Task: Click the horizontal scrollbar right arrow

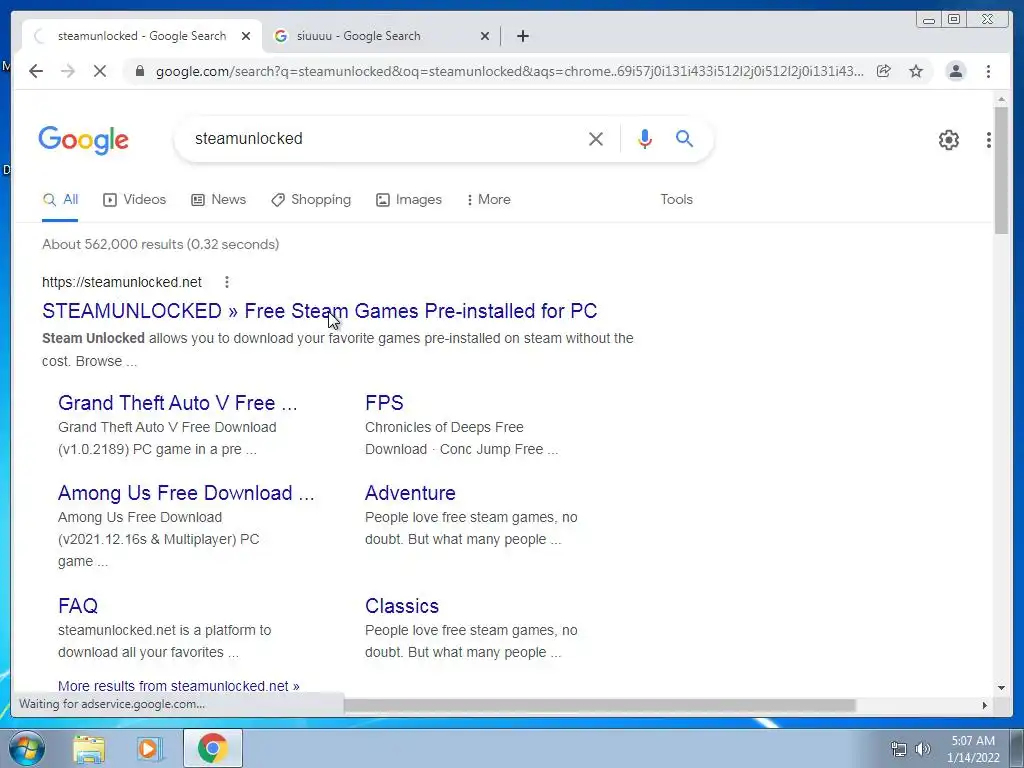Action: pos(984,705)
